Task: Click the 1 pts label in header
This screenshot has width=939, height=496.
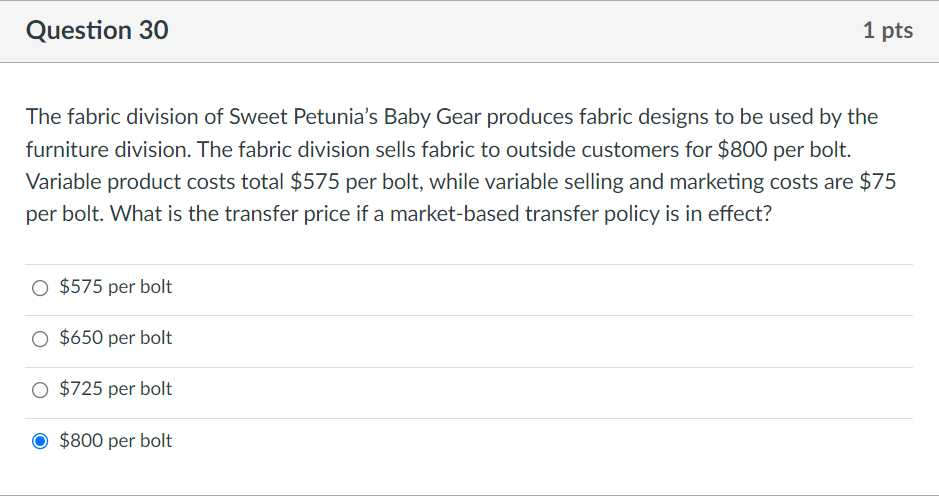Action: coord(887,31)
